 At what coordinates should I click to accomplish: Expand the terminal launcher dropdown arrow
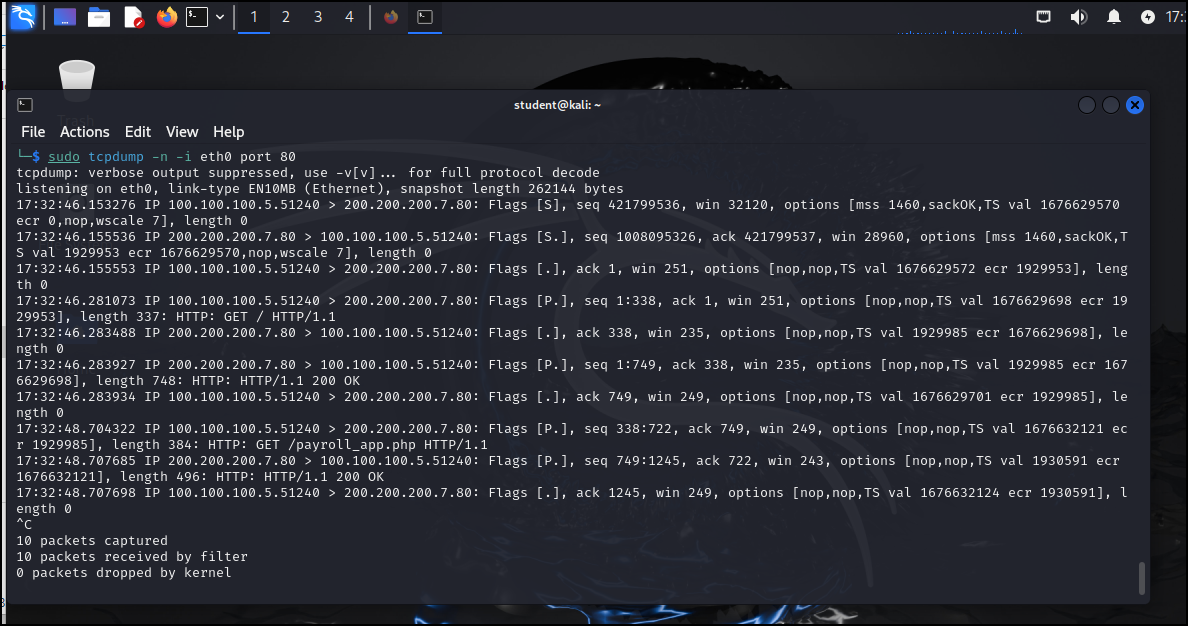220,17
